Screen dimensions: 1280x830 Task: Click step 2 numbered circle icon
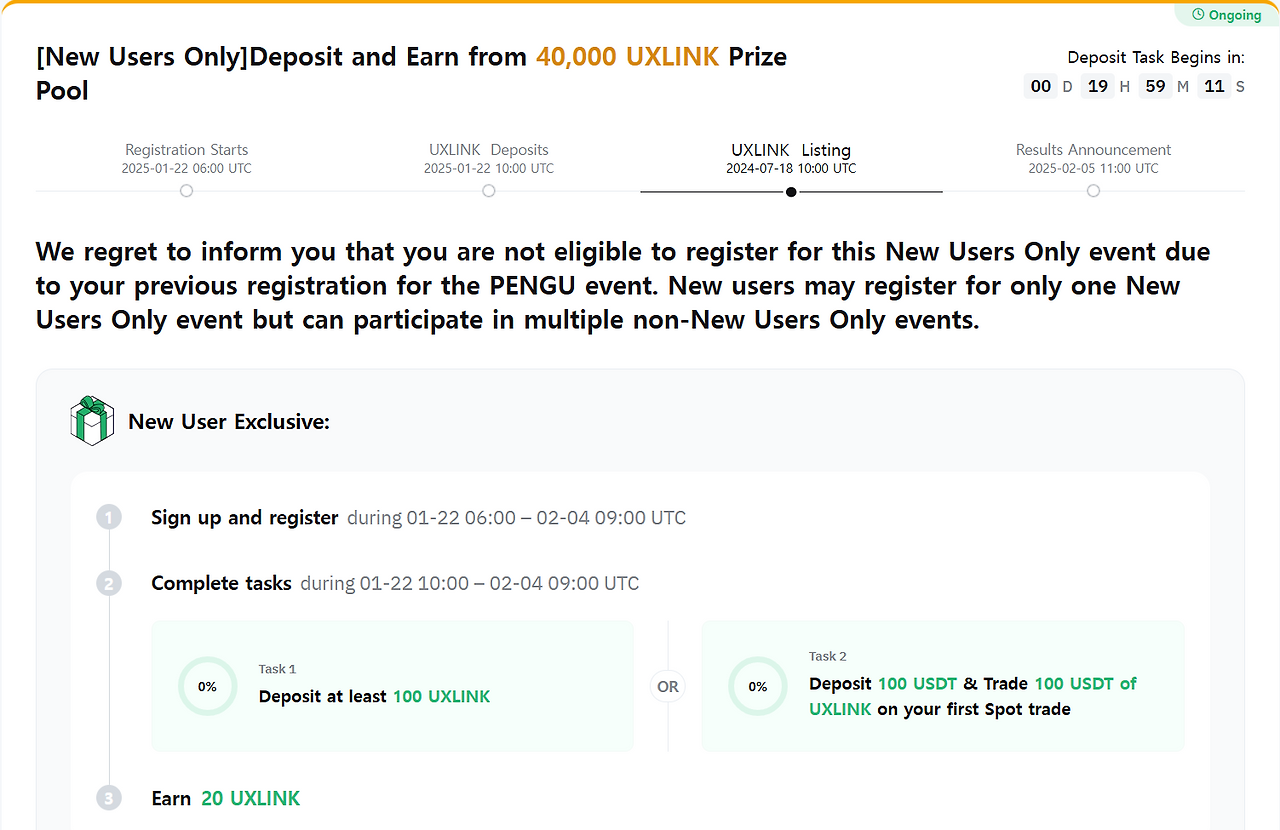point(108,583)
